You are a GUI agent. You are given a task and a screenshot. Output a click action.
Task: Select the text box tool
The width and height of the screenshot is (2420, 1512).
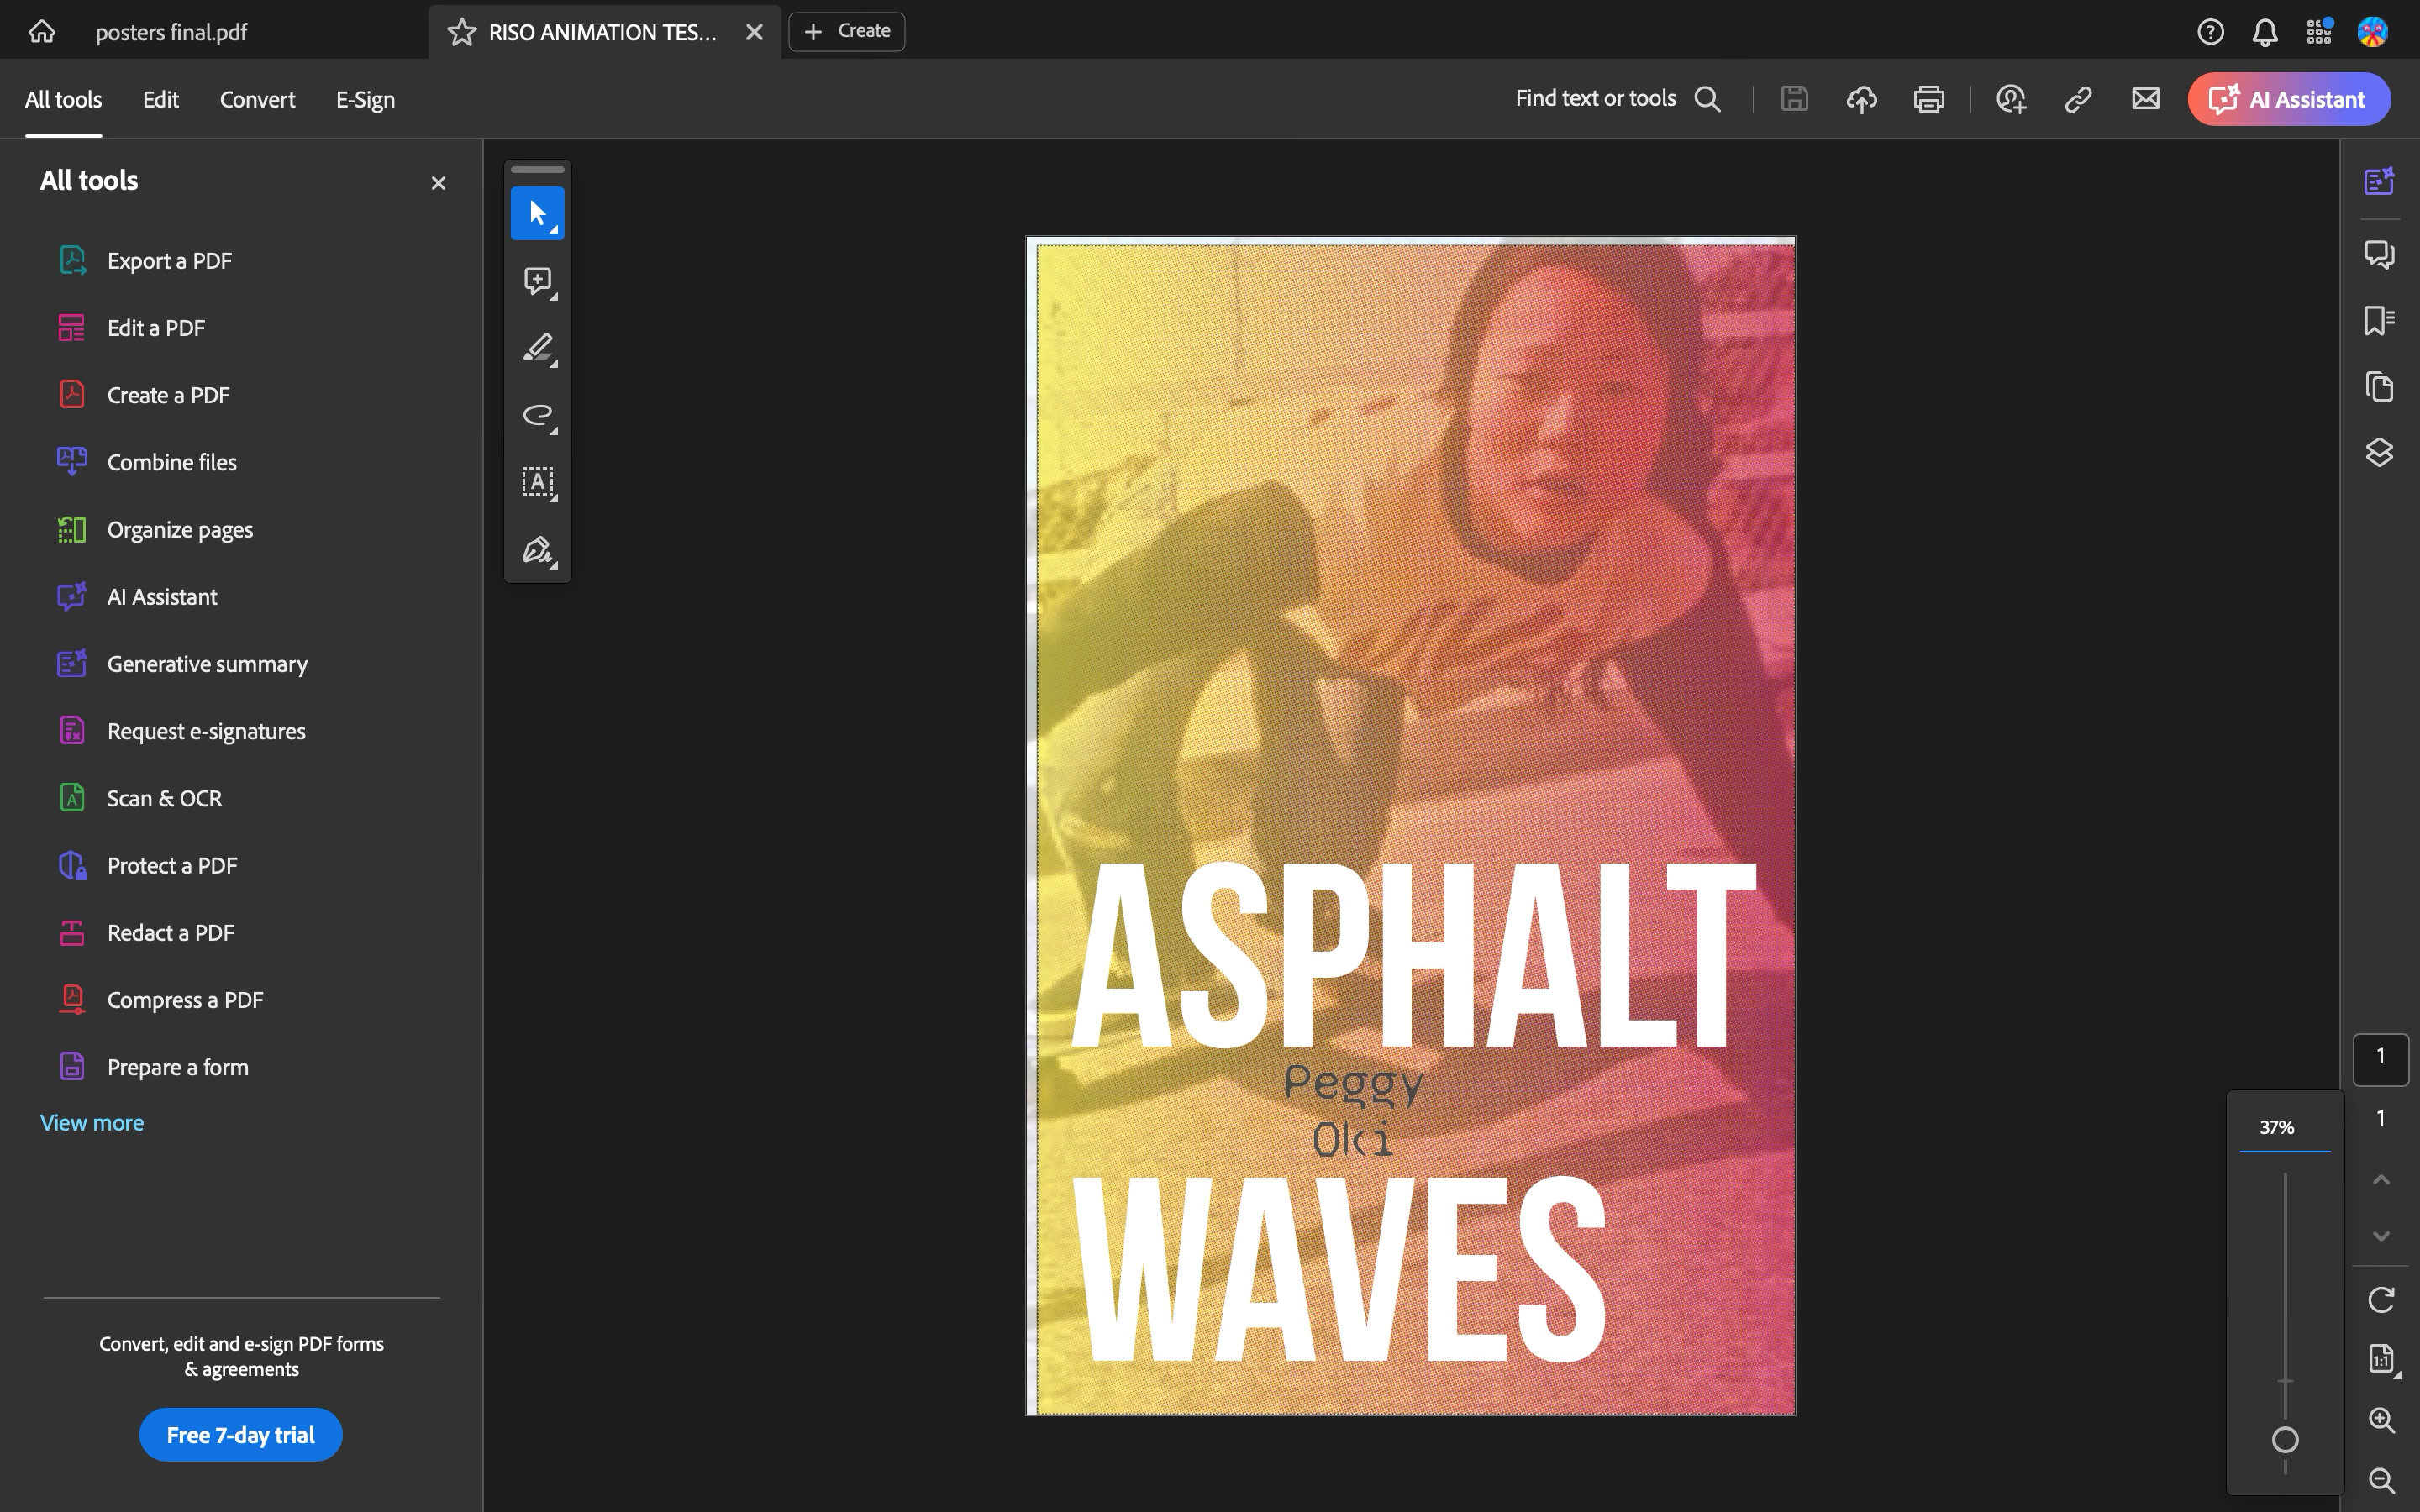[537, 483]
